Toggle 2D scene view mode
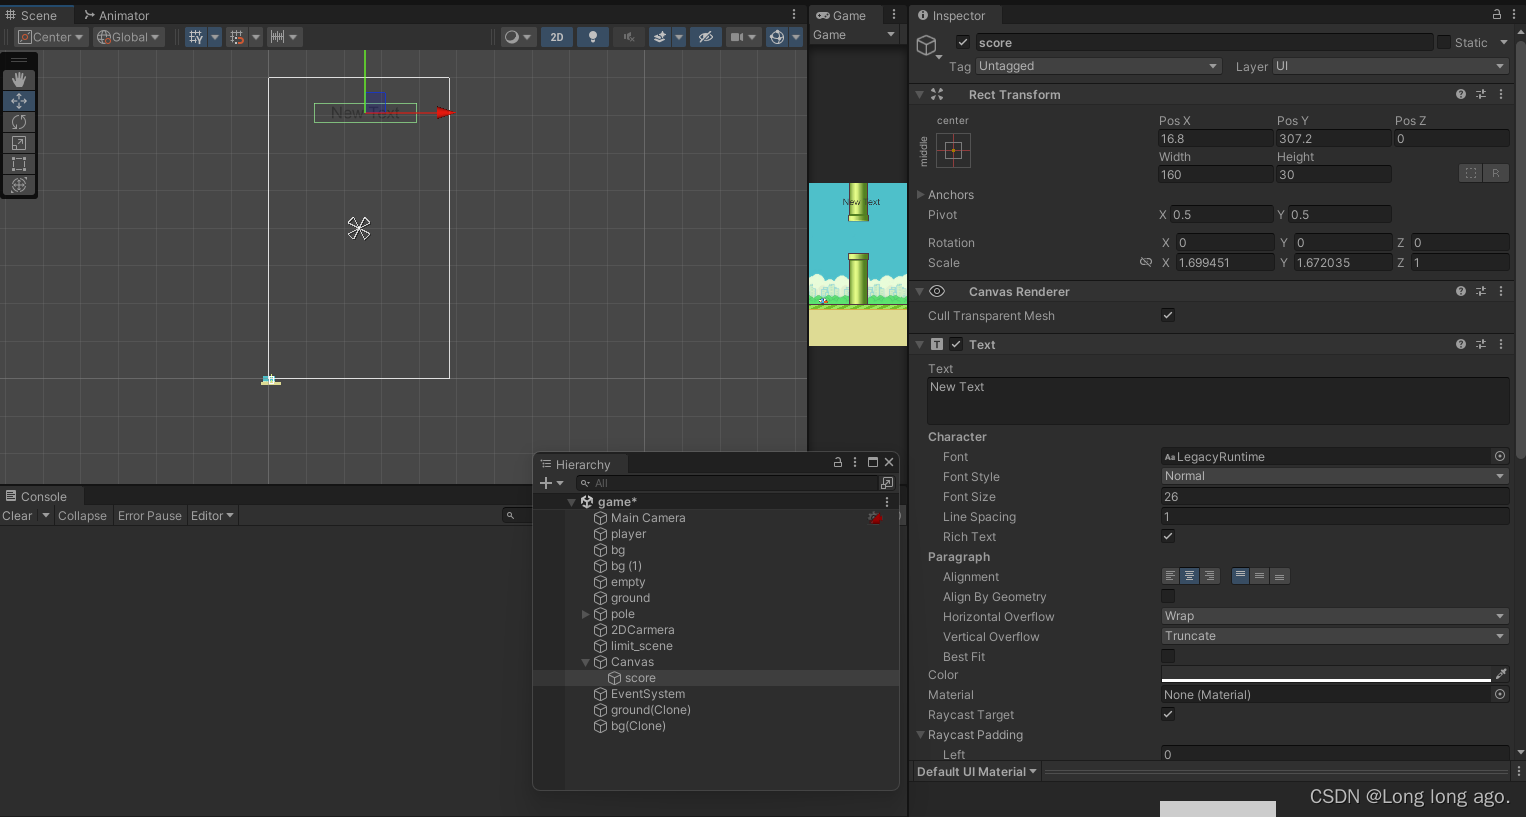 point(557,37)
